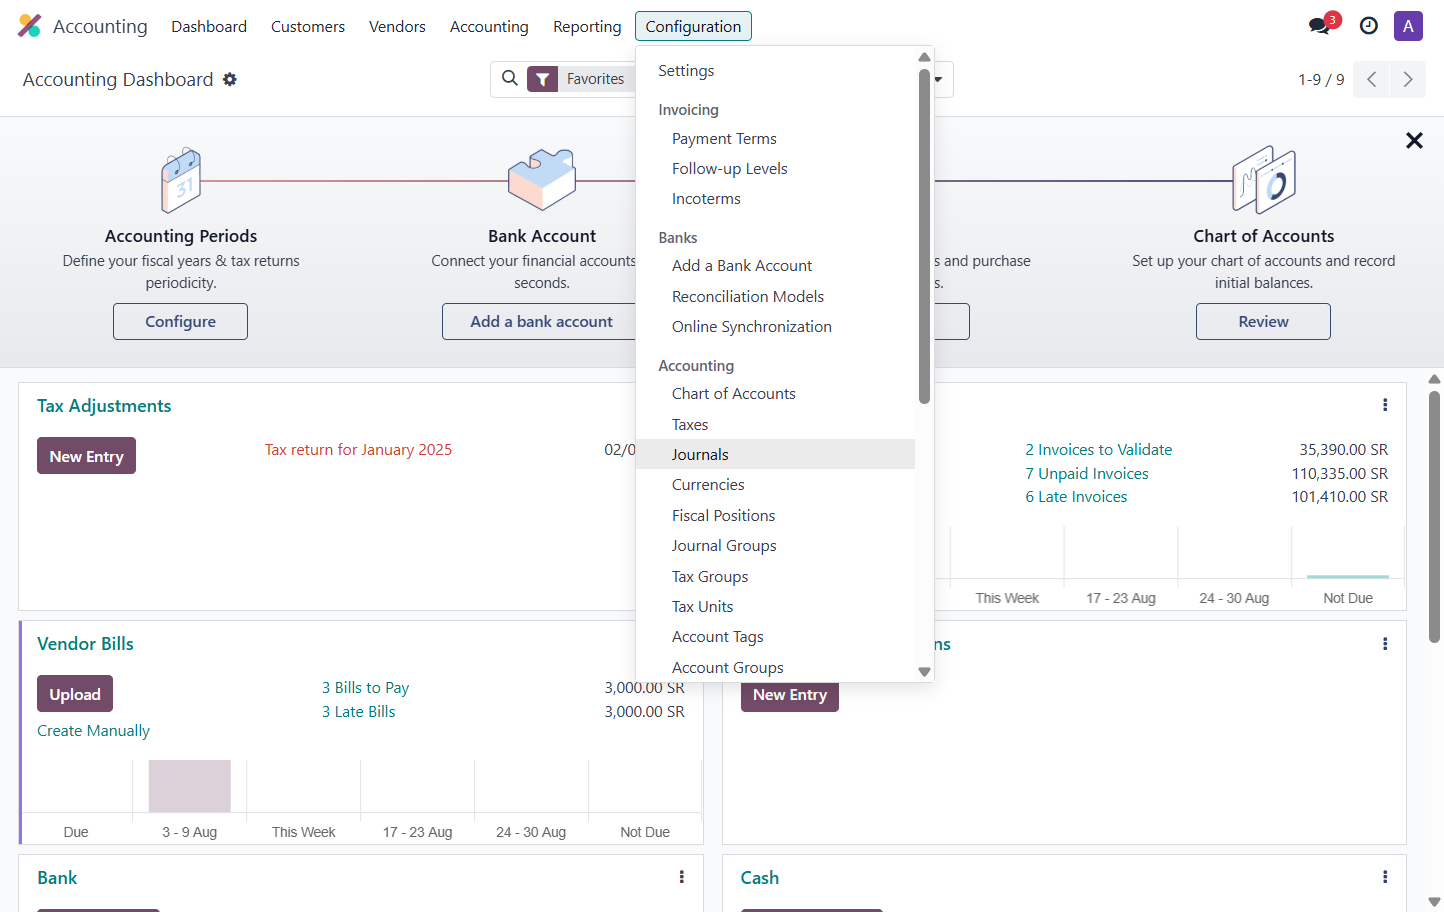
Task: Click the Chart of Accounts illustration icon
Action: [x=1264, y=180]
